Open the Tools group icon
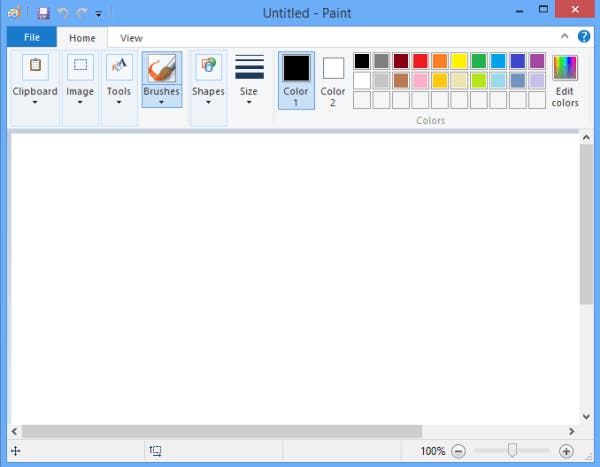This screenshot has height=467, width=600. tap(119, 67)
